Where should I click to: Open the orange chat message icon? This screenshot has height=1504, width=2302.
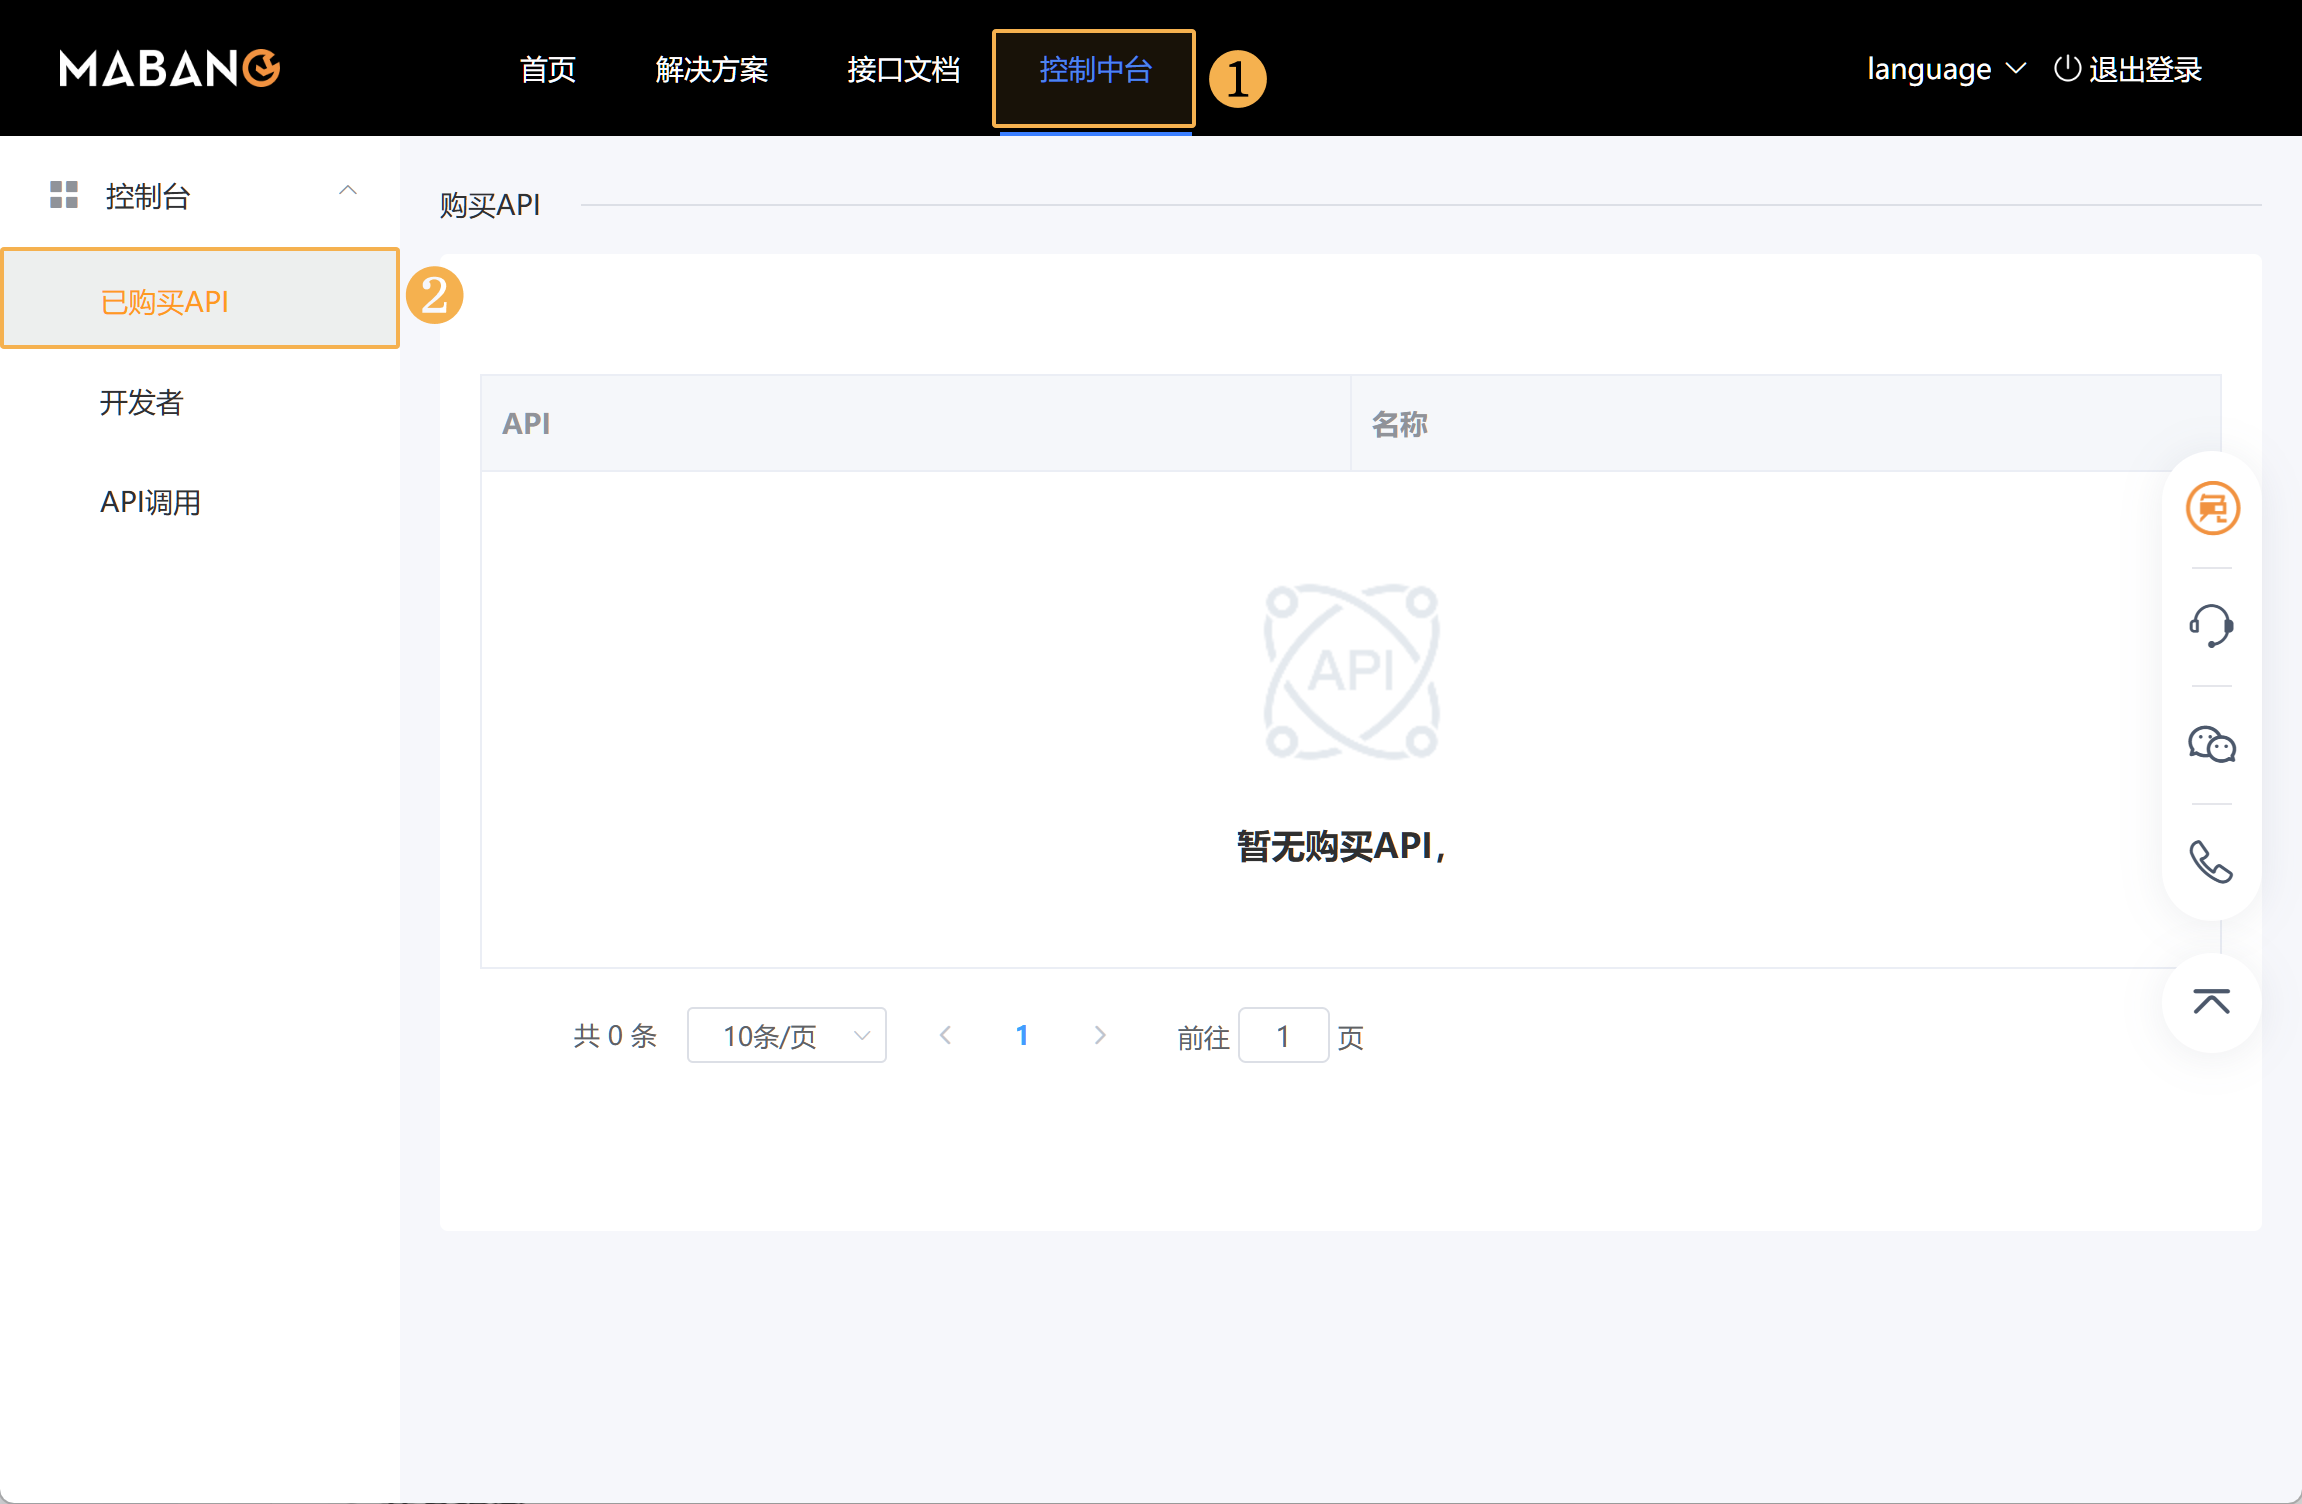click(2212, 509)
